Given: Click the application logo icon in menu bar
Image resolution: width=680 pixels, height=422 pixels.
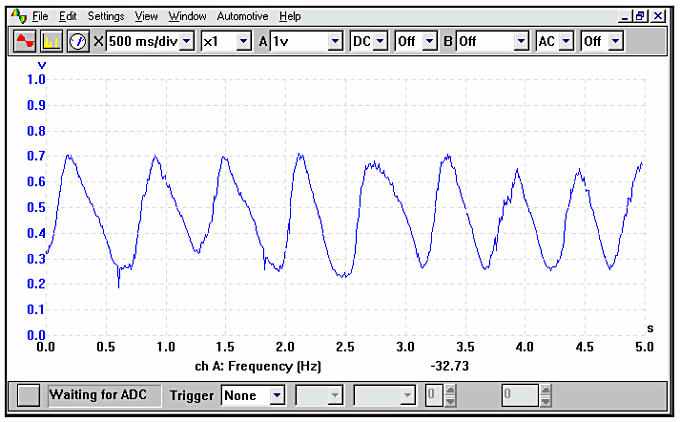Looking at the screenshot, I should pos(17,16).
